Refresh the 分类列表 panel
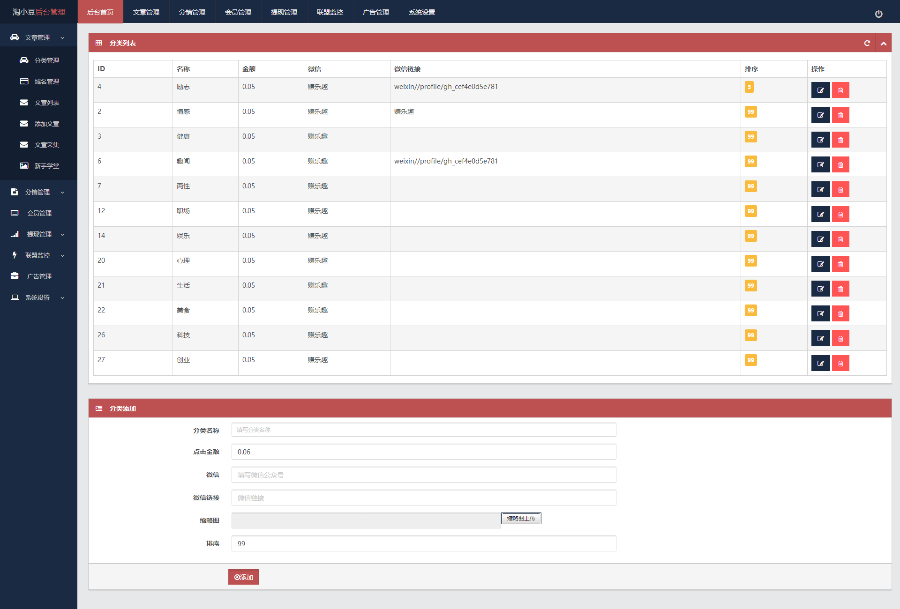Screen dimensions: 900x609 867,43
